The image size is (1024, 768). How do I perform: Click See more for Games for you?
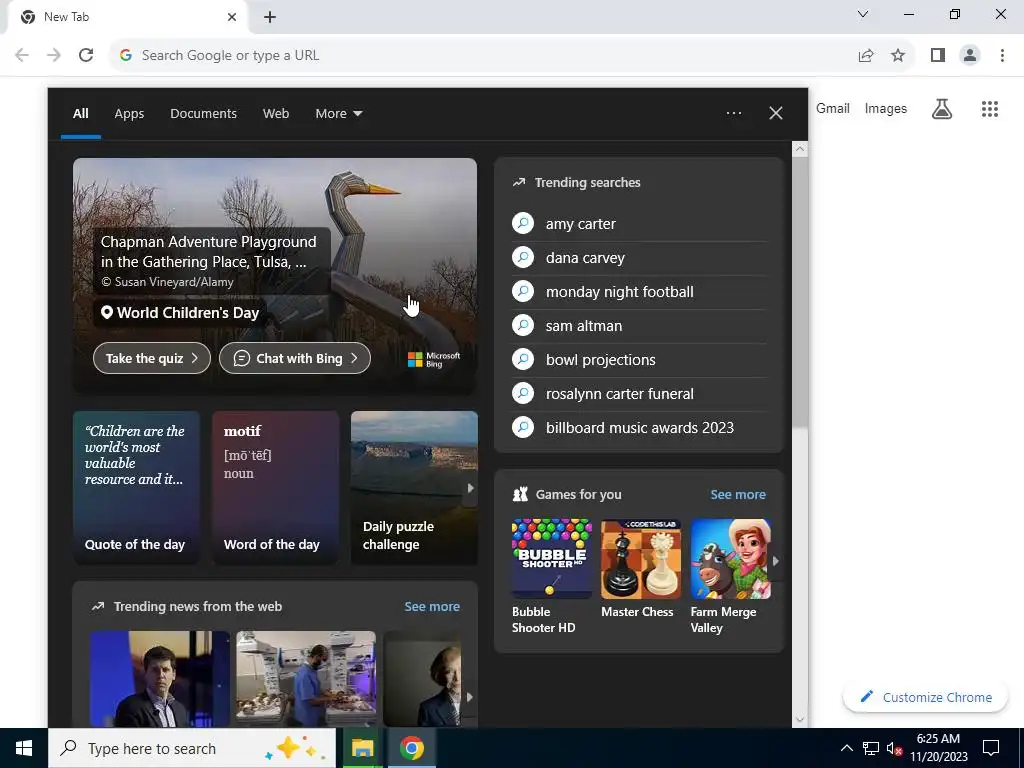pos(738,494)
